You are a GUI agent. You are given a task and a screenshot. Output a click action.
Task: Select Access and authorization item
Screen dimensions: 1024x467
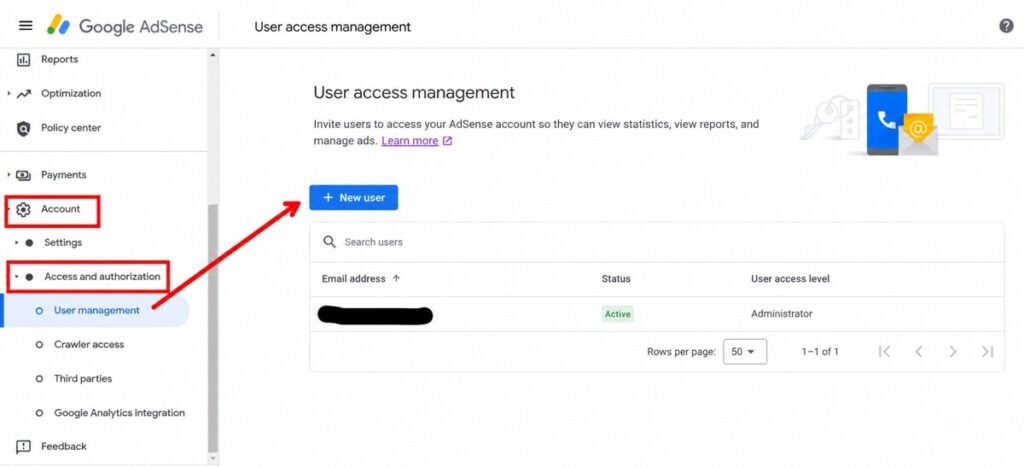click(103, 277)
